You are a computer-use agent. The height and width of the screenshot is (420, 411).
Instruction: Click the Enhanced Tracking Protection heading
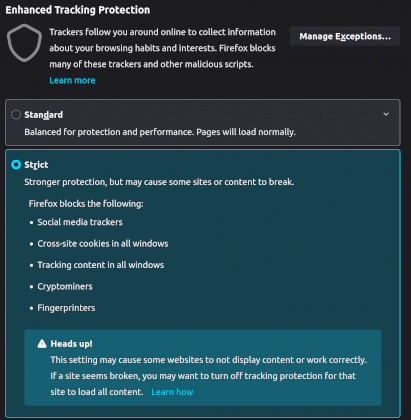click(78, 10)
